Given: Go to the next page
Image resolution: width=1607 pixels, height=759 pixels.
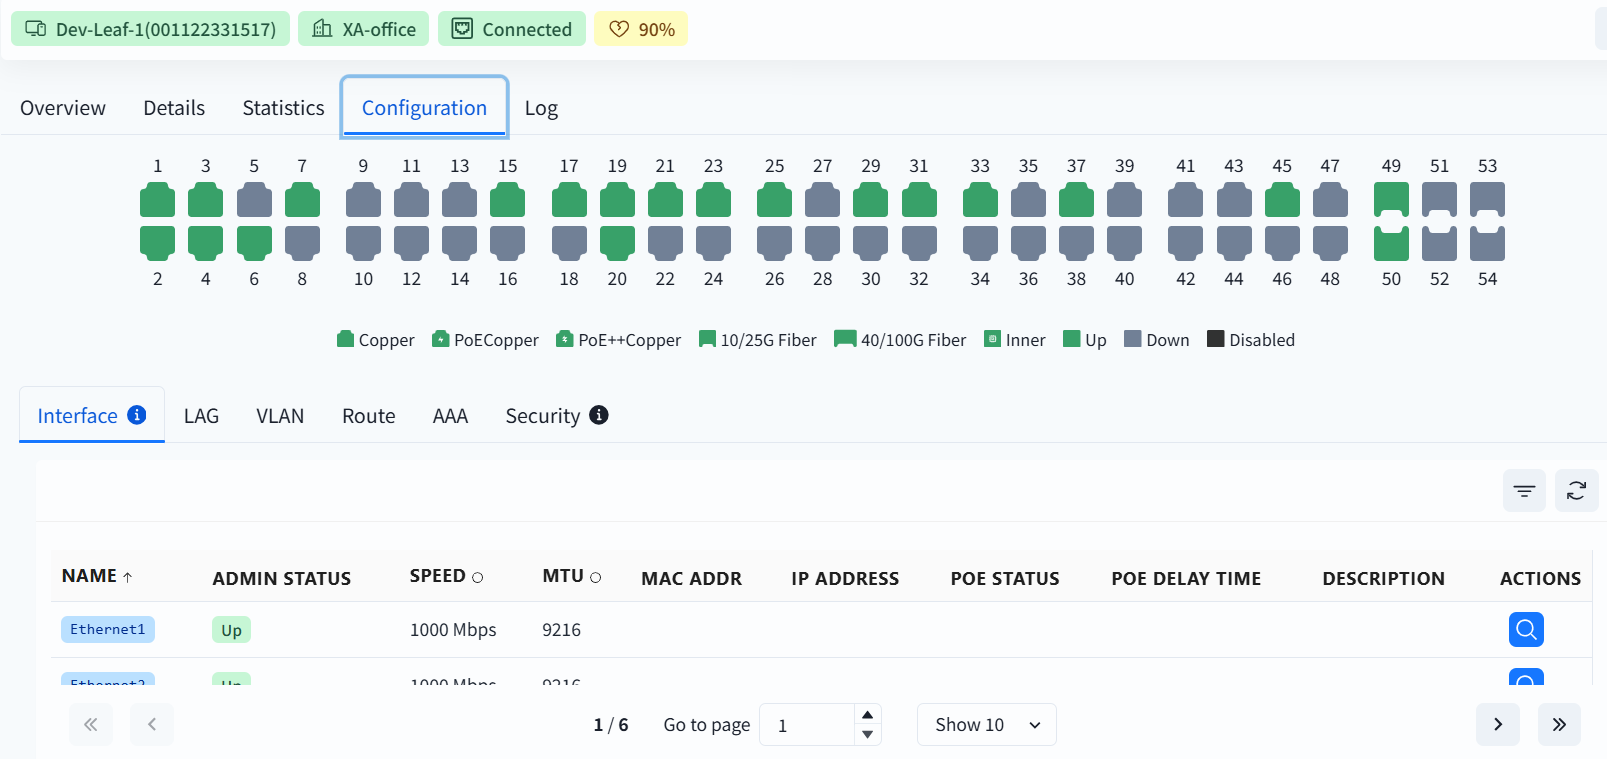Looking at the screenshot, I should [1497, 725].
